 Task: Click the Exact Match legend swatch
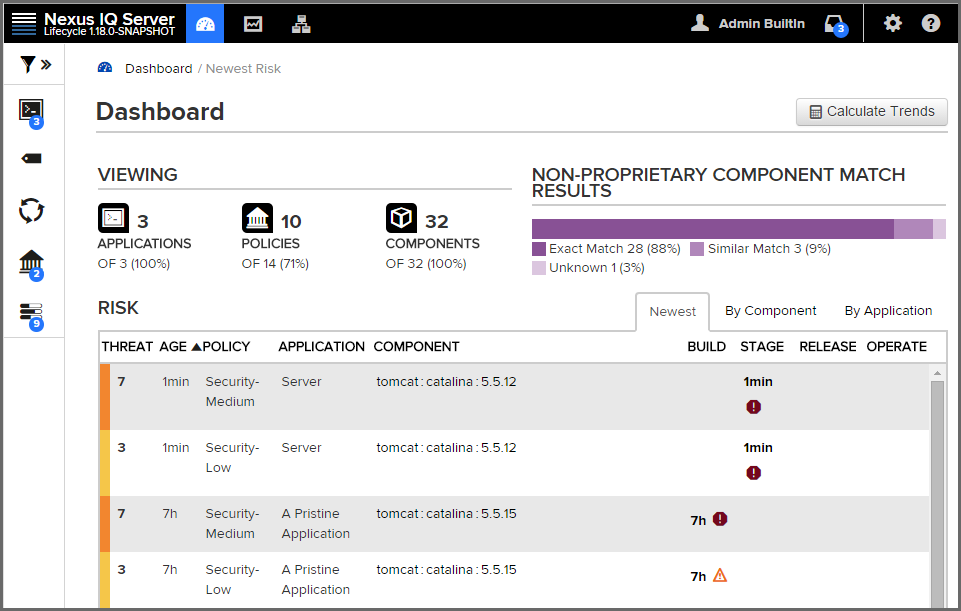(539, 249)
